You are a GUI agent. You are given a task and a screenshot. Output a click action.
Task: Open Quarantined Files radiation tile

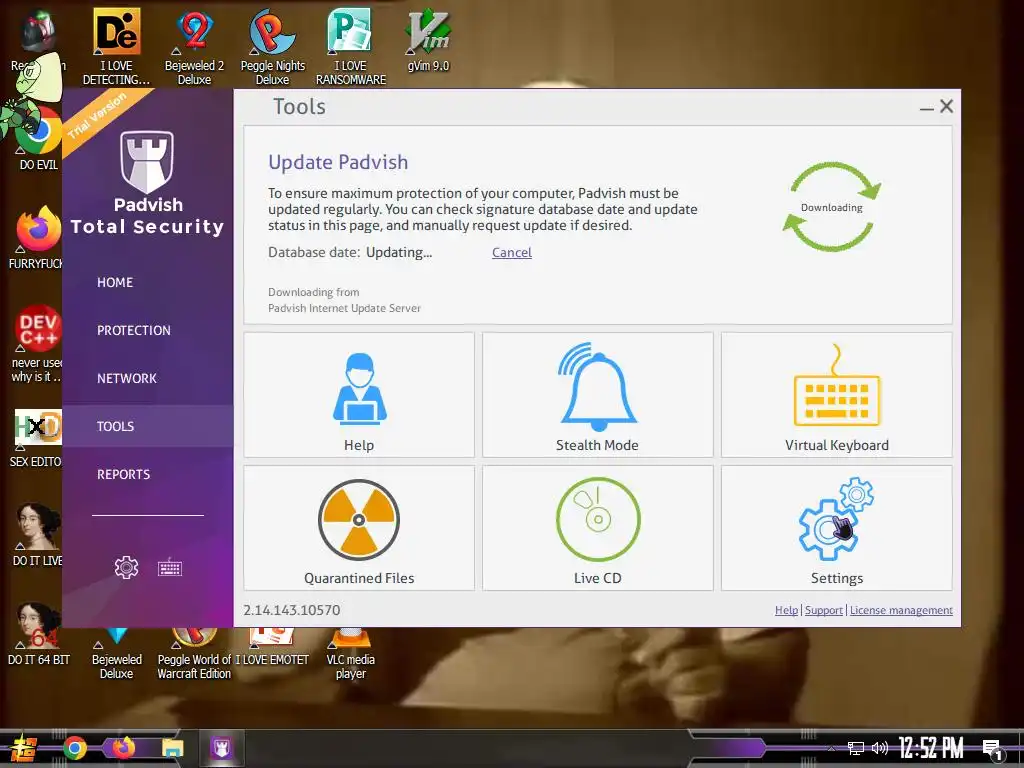tap(359, 528)
